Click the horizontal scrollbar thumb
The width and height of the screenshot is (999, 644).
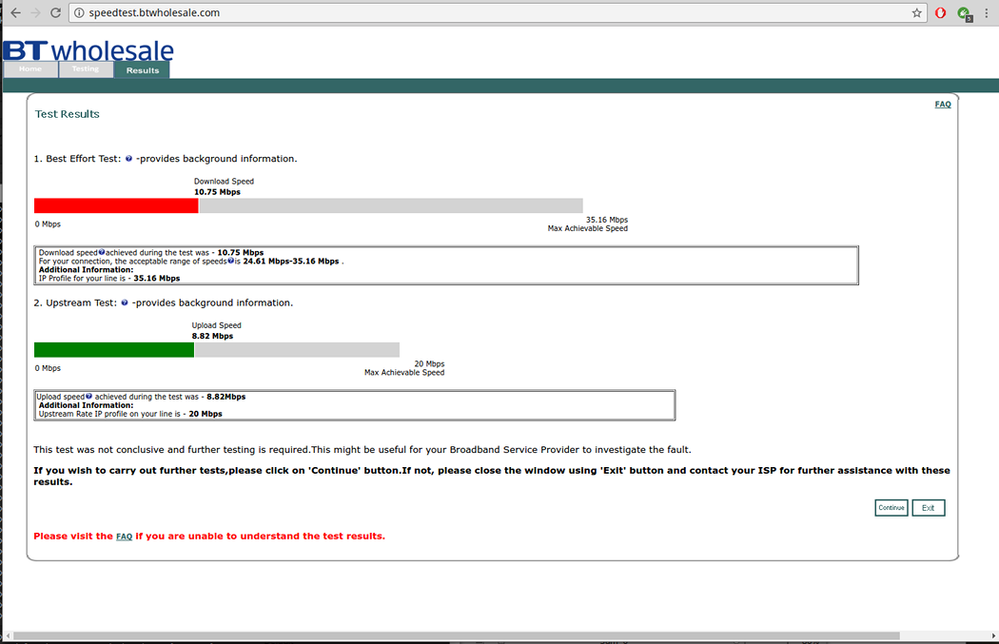456,636
